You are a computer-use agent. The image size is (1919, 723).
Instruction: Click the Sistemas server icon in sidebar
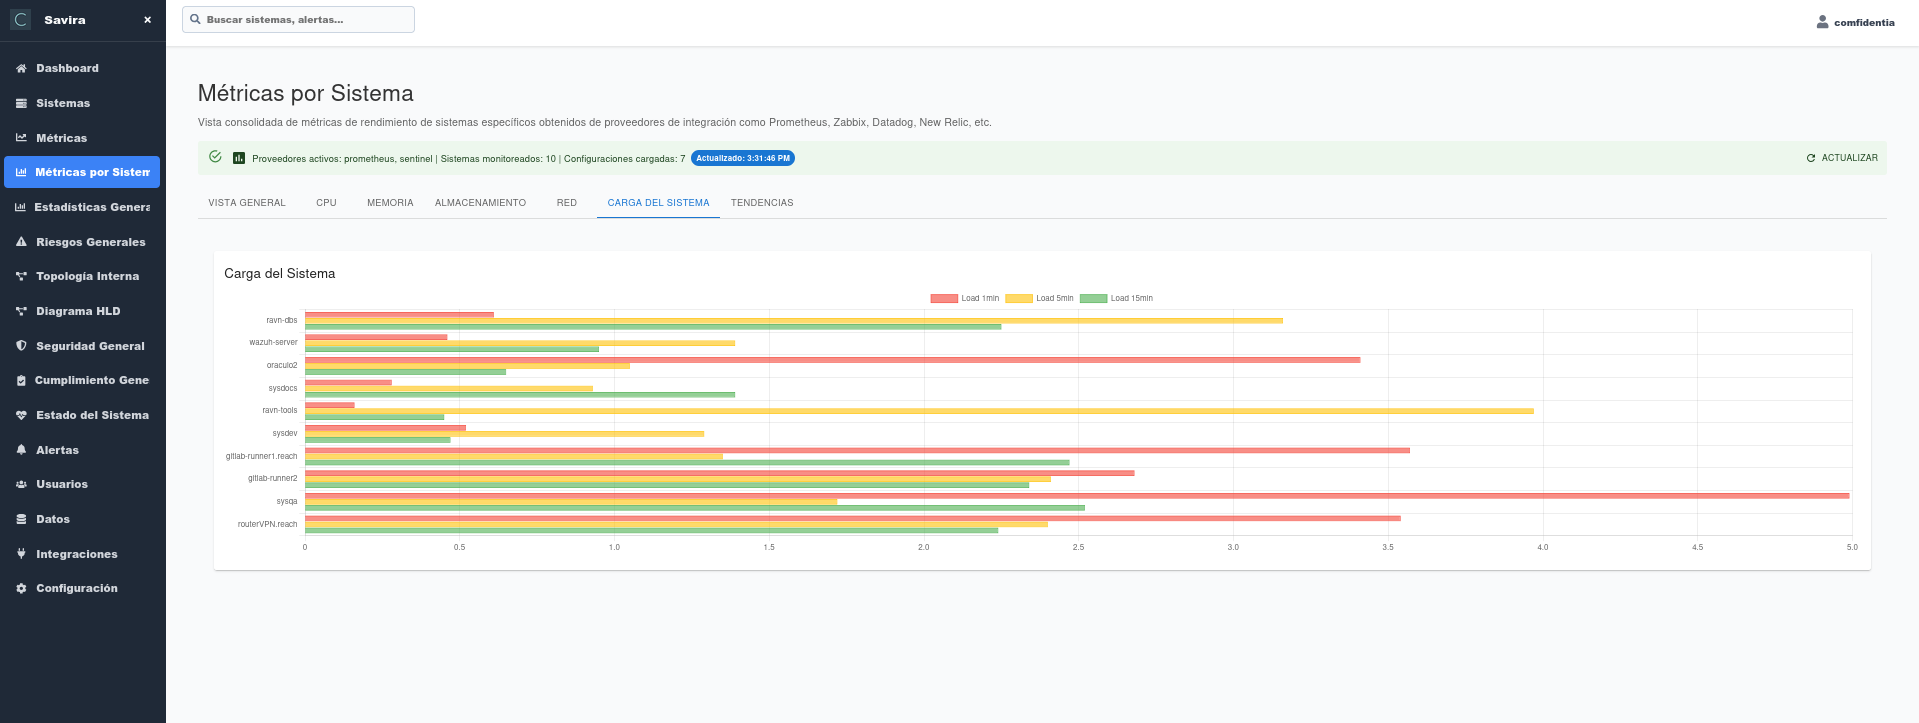[21, 104]
